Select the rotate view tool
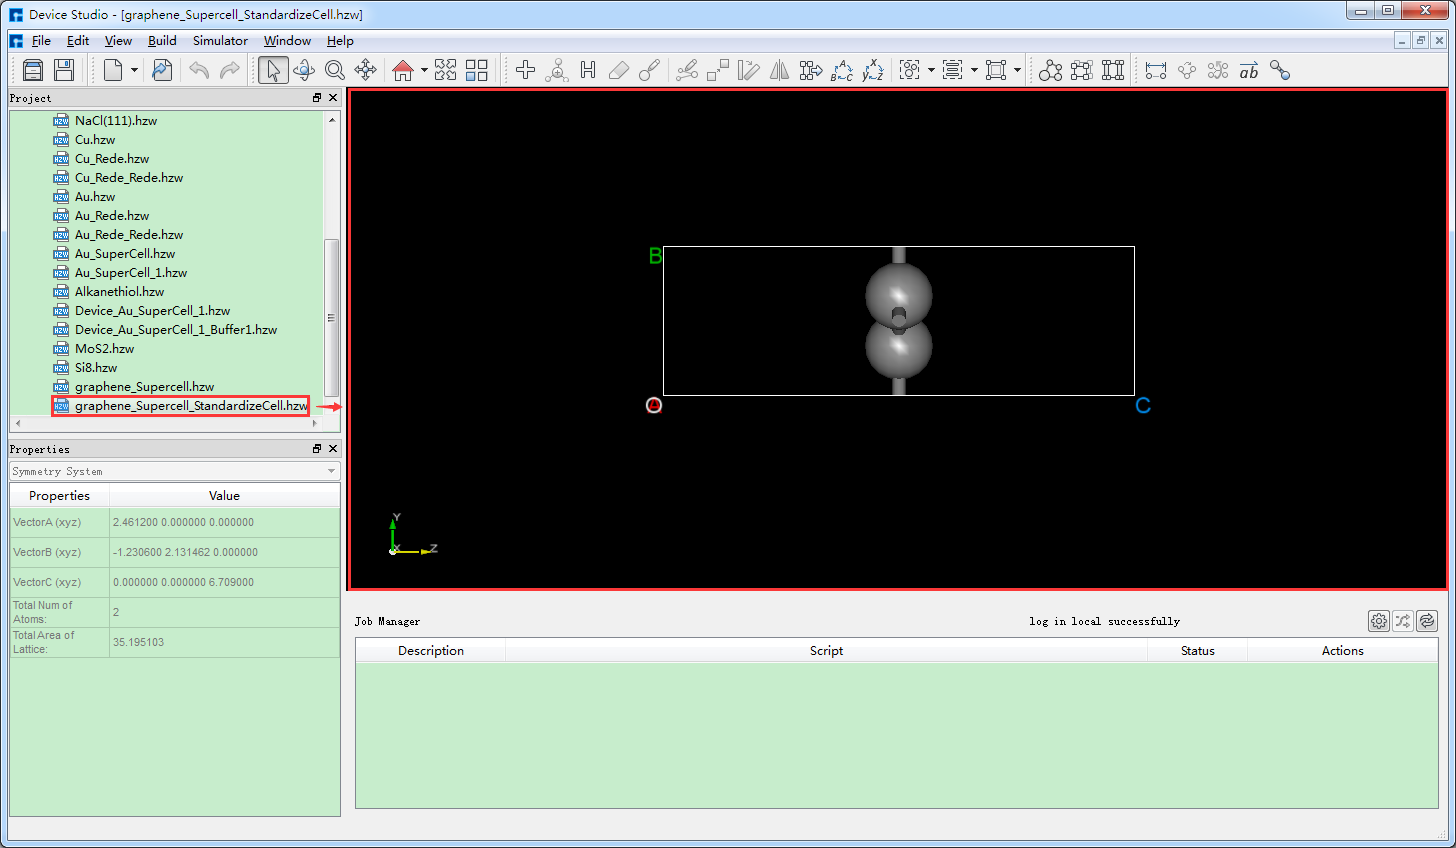This screenshot has height=848, width=1456. click(x=304, y=70)
